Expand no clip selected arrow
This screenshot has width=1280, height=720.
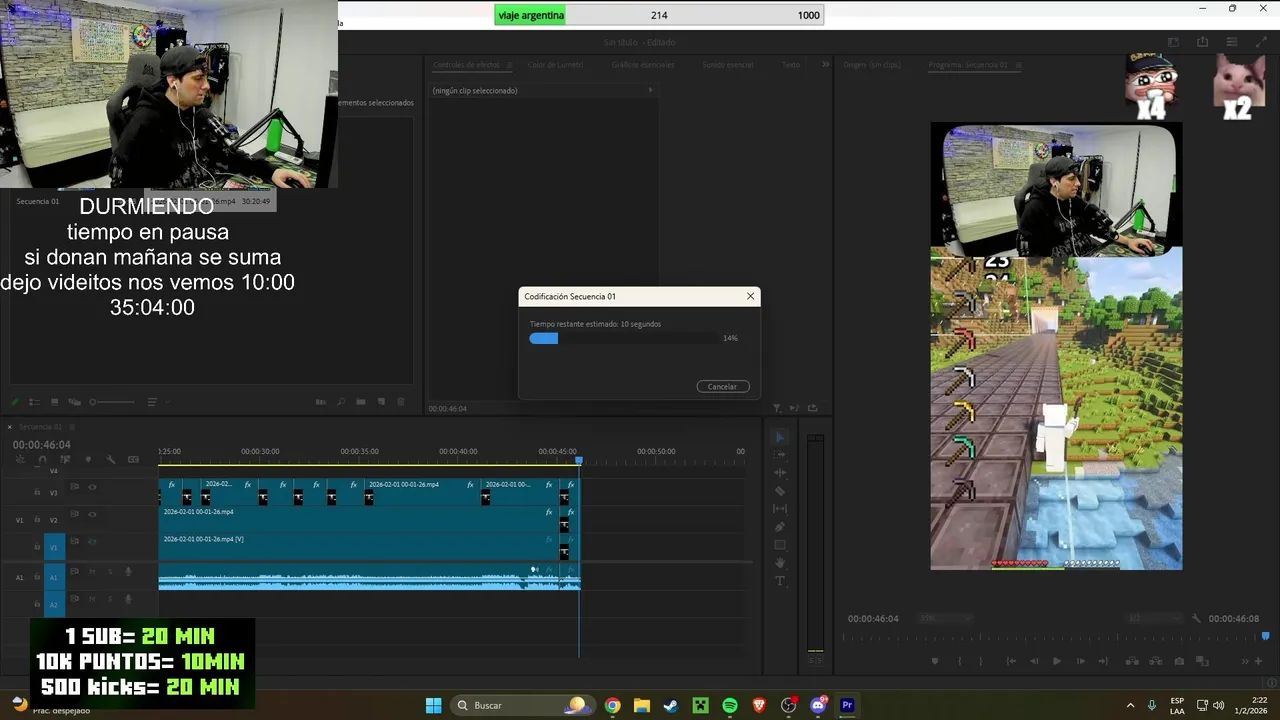pos(650,90)
